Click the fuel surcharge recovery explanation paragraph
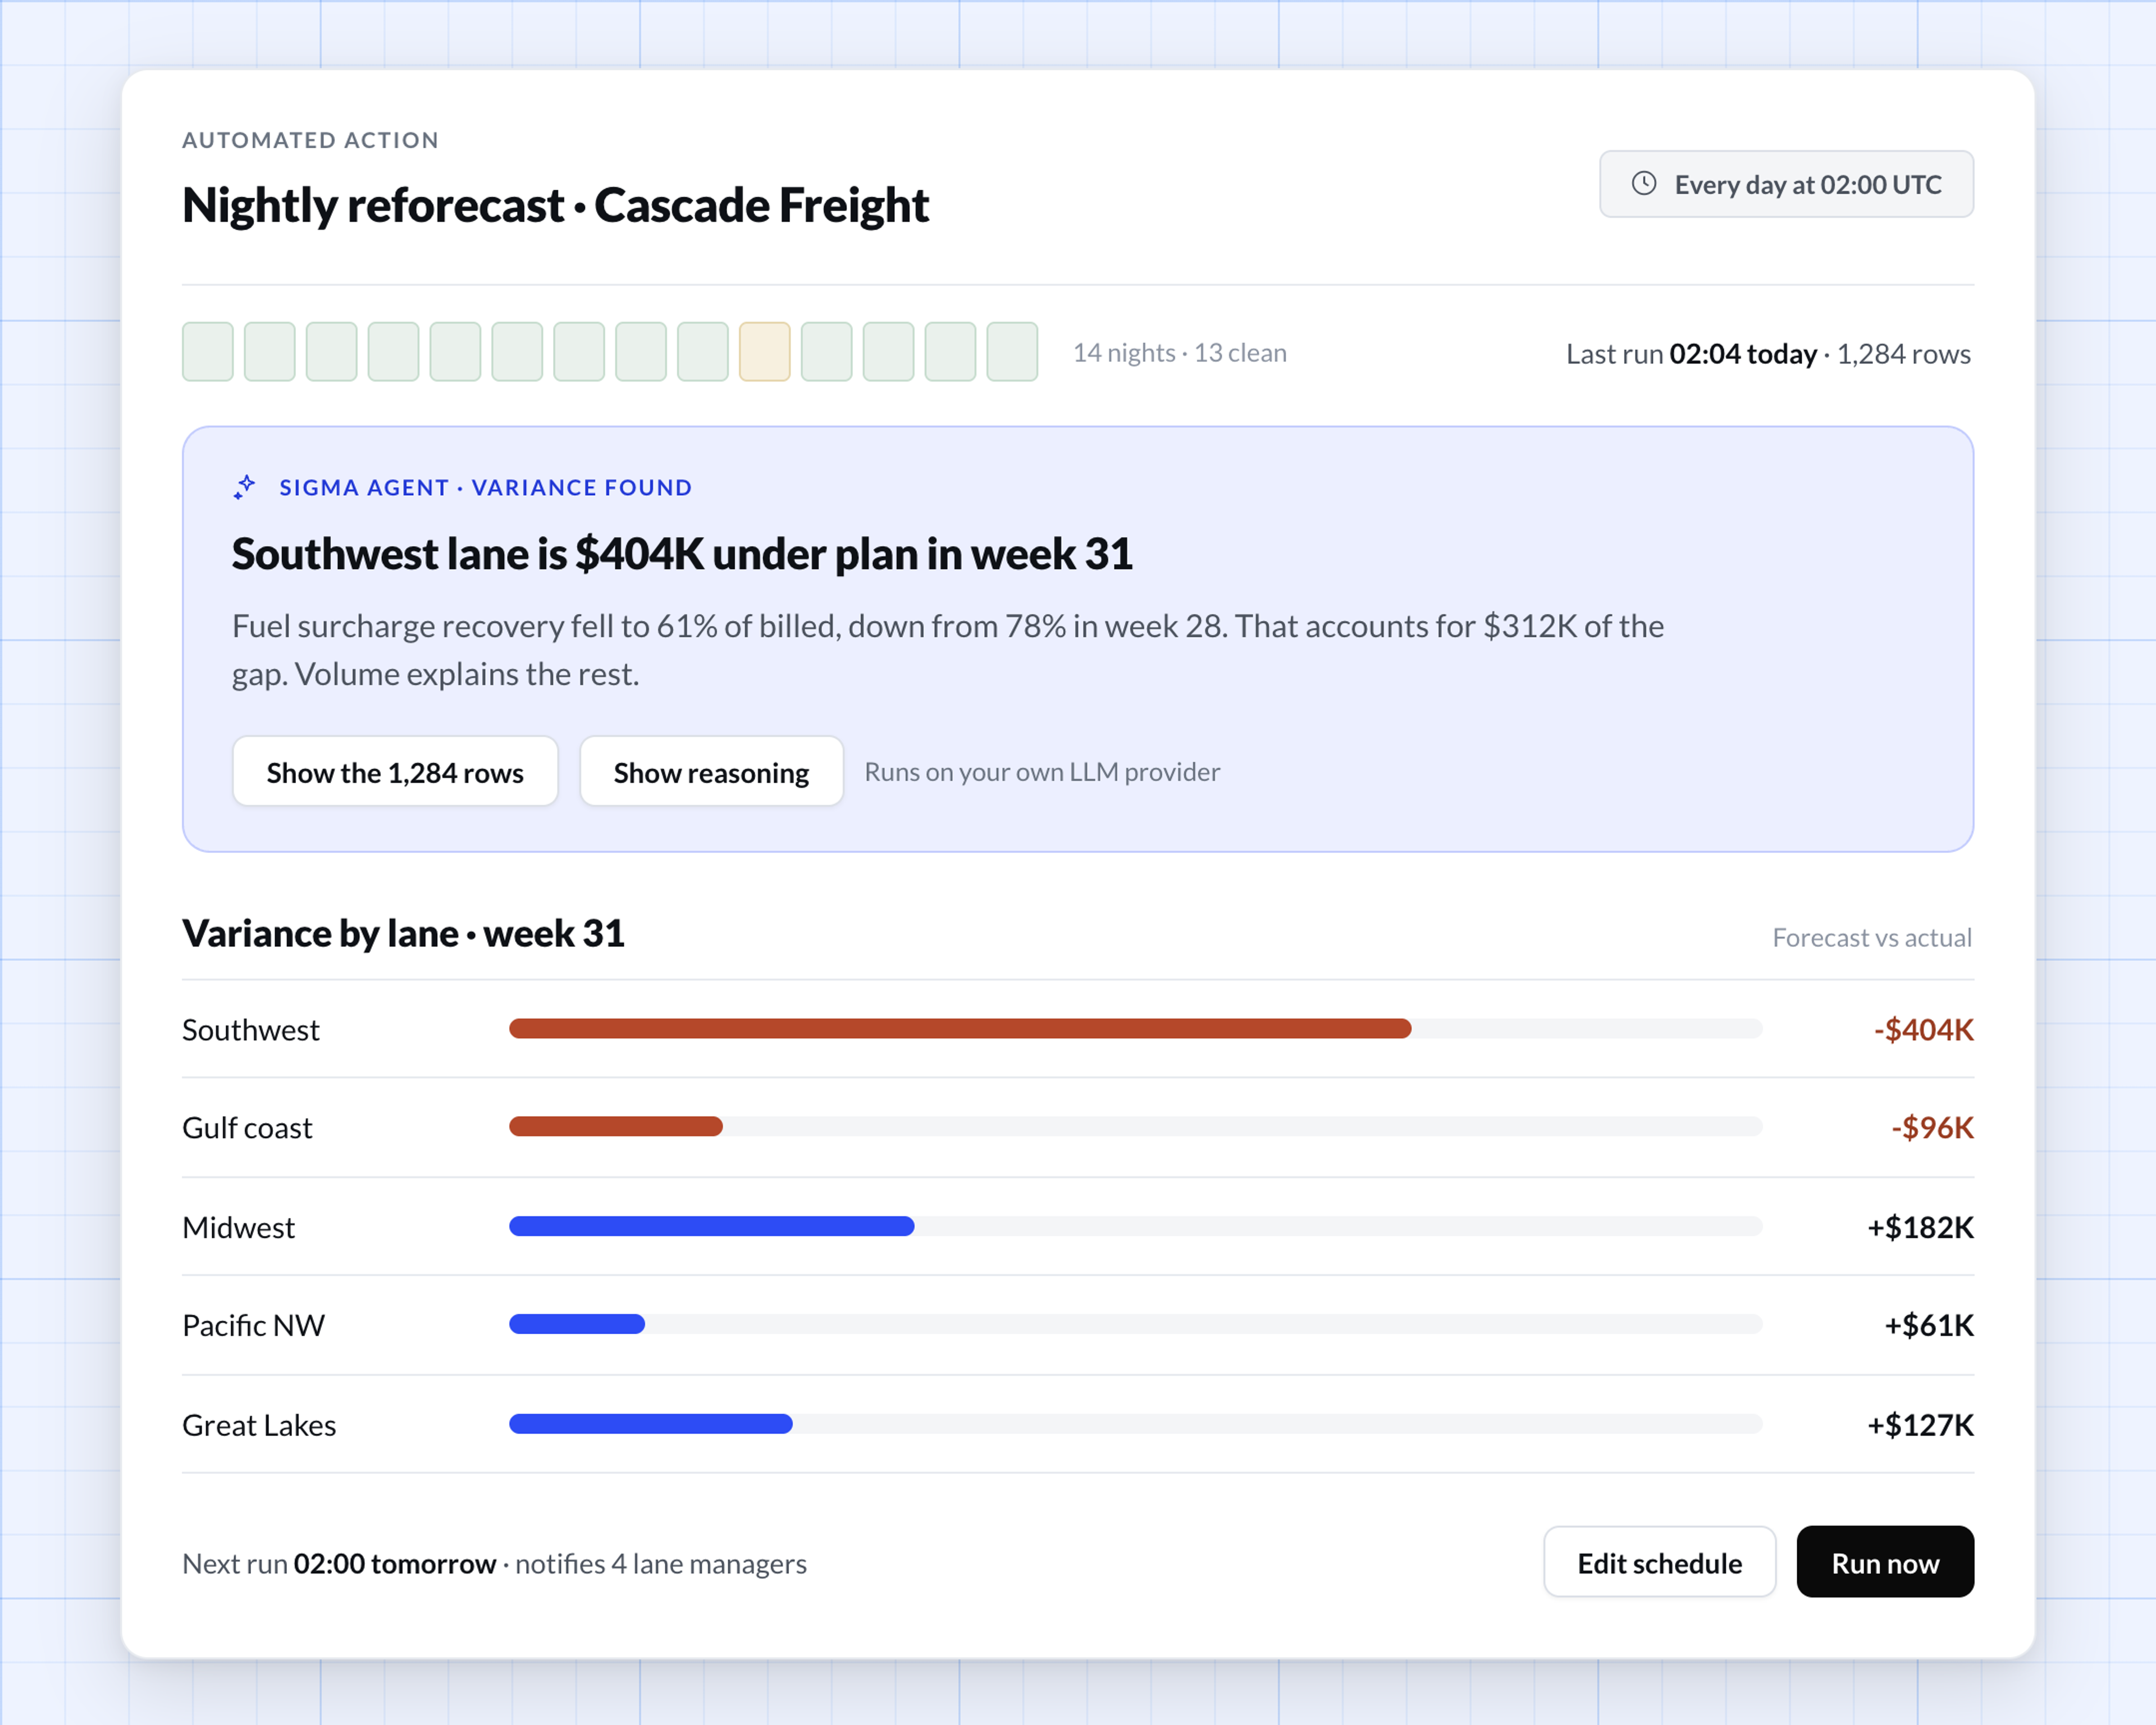Image resolution: width=2156 pixels, height=1725 pixels. click(x=948, y=650)
